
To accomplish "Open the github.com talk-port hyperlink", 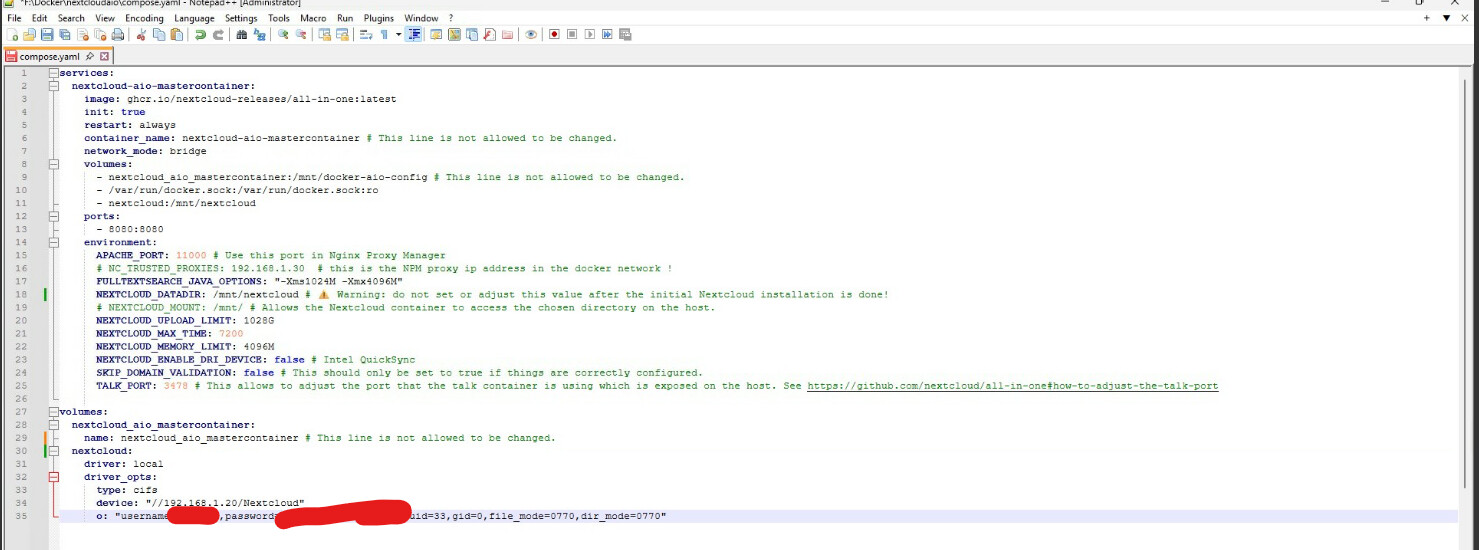I will [x=1012, y=386].
